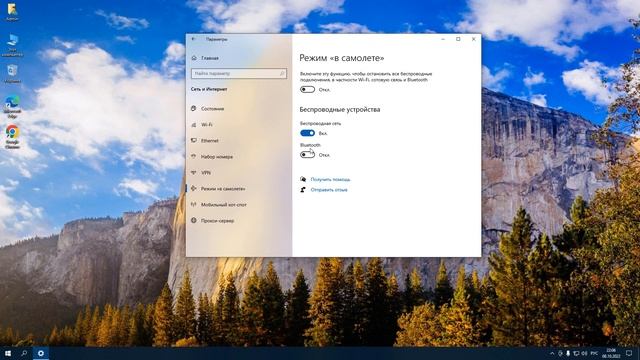Open the notification center icon

(x=629, y=353)
